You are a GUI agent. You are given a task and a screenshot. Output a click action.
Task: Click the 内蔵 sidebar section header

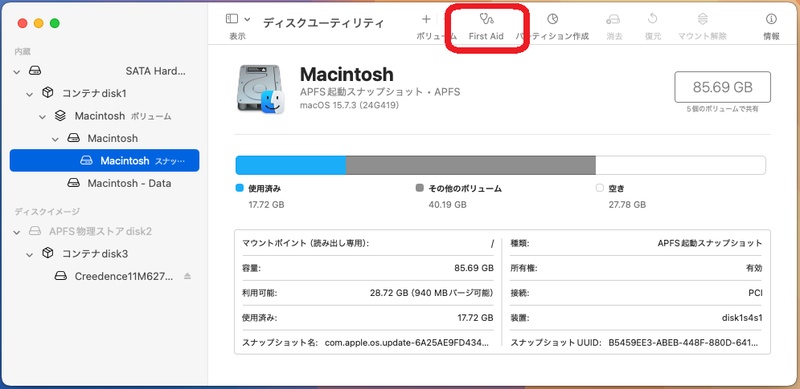pyautogui.click(x=22, y=52)
